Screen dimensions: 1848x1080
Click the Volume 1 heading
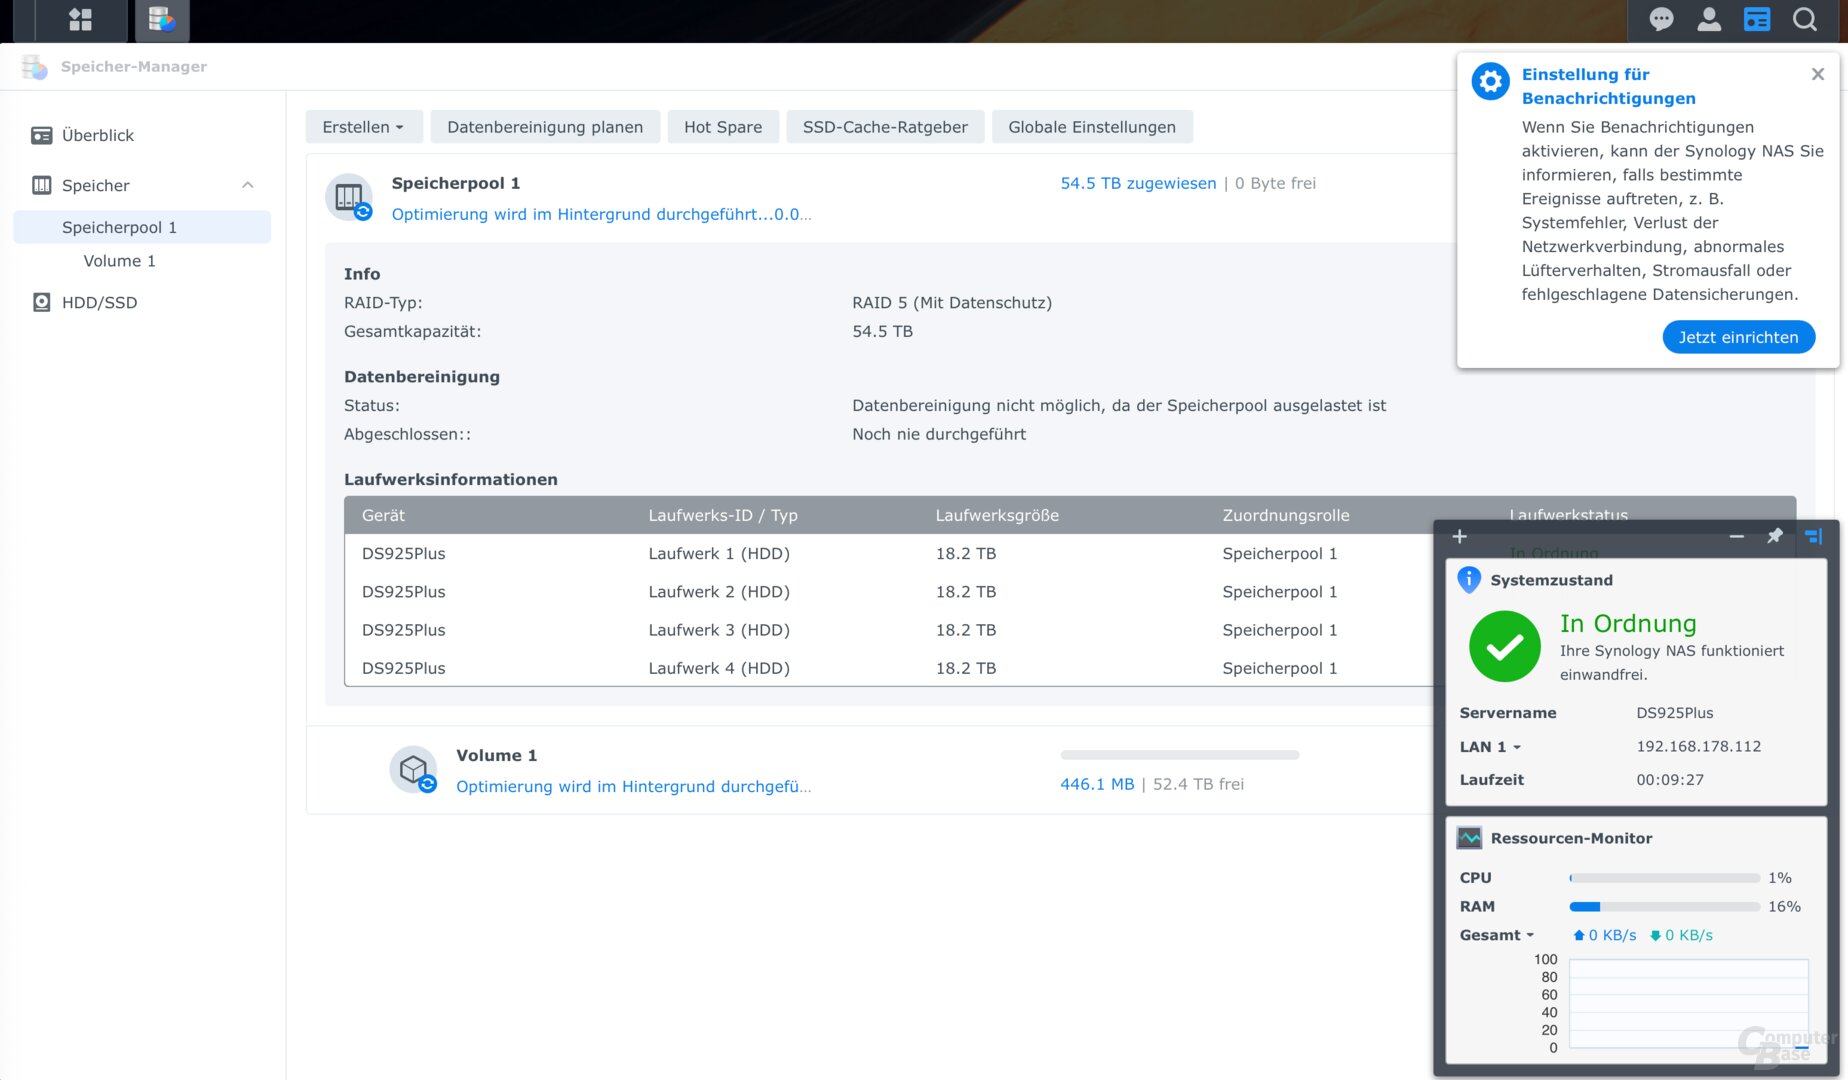click(496, 755)
